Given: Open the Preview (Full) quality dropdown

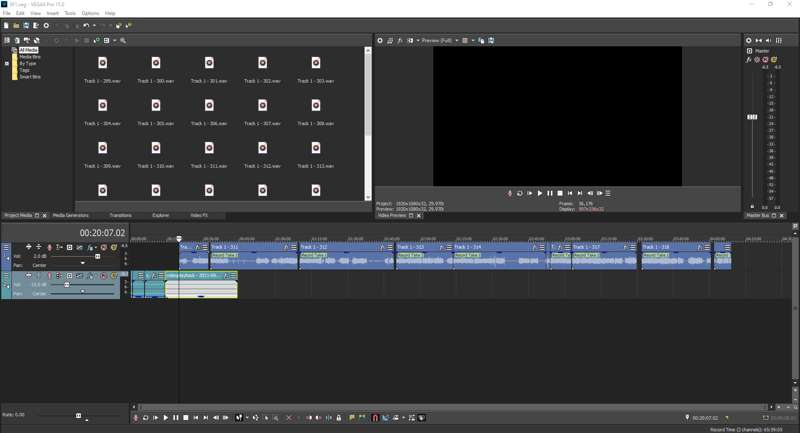Looking at the screenshot, I should coord(438,41).
